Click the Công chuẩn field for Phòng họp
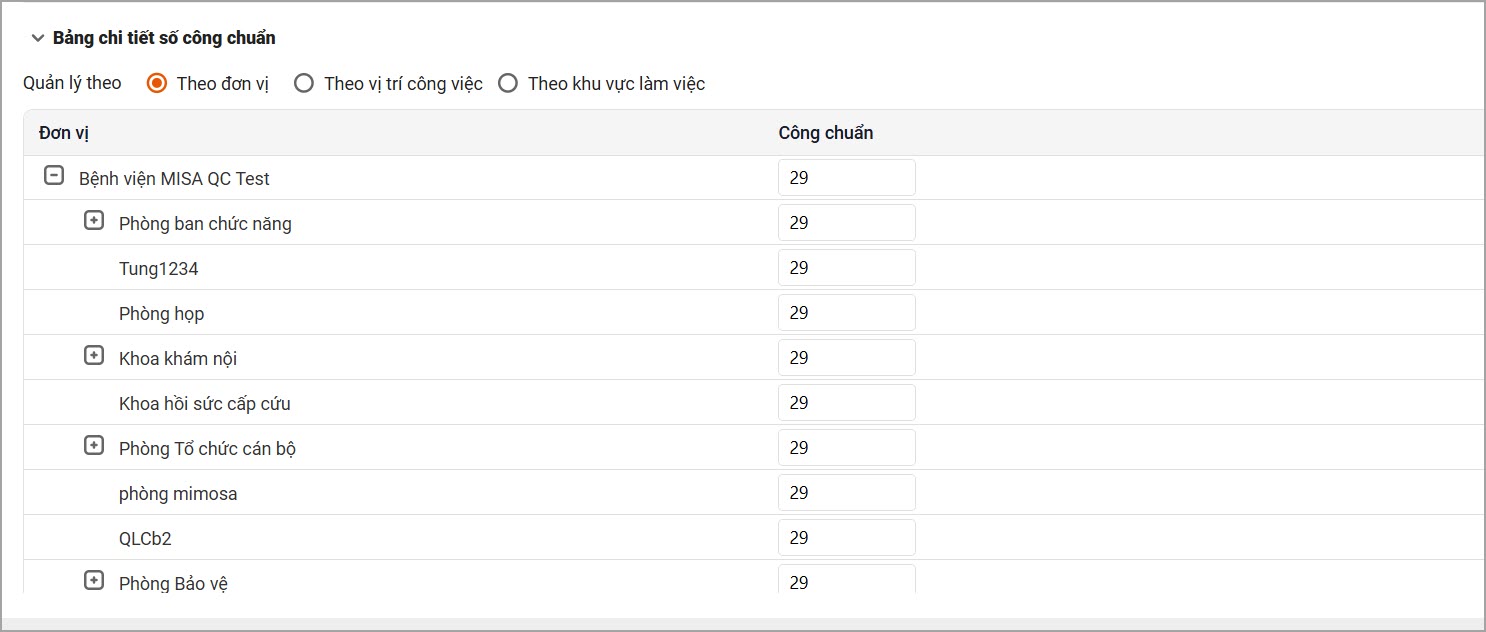The height and width of the screenshot is (632, 1486). point(846,313)
